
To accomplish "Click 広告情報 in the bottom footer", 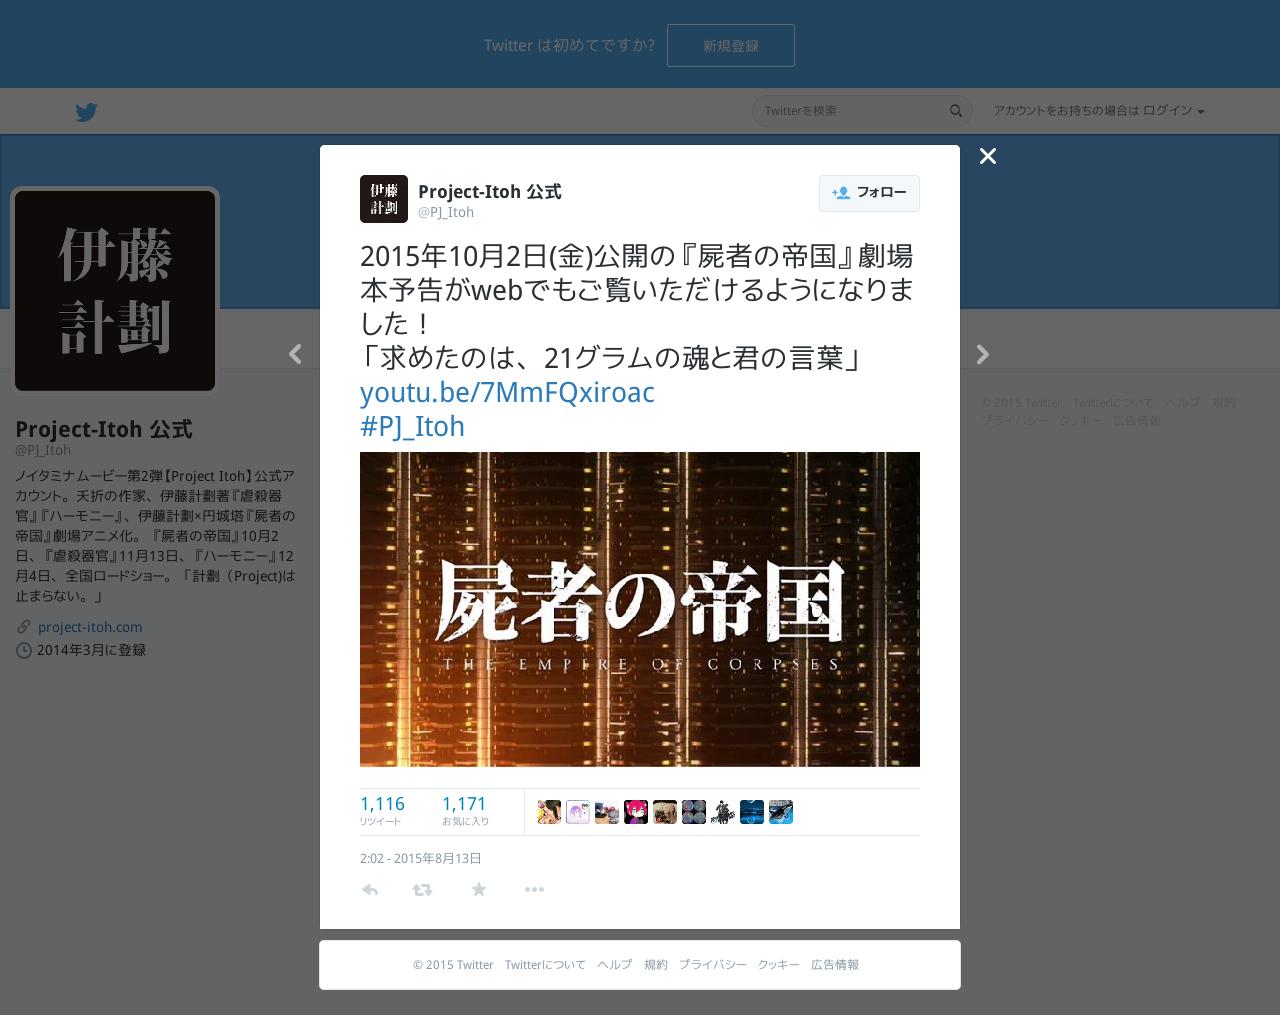I will coord(835,965).
